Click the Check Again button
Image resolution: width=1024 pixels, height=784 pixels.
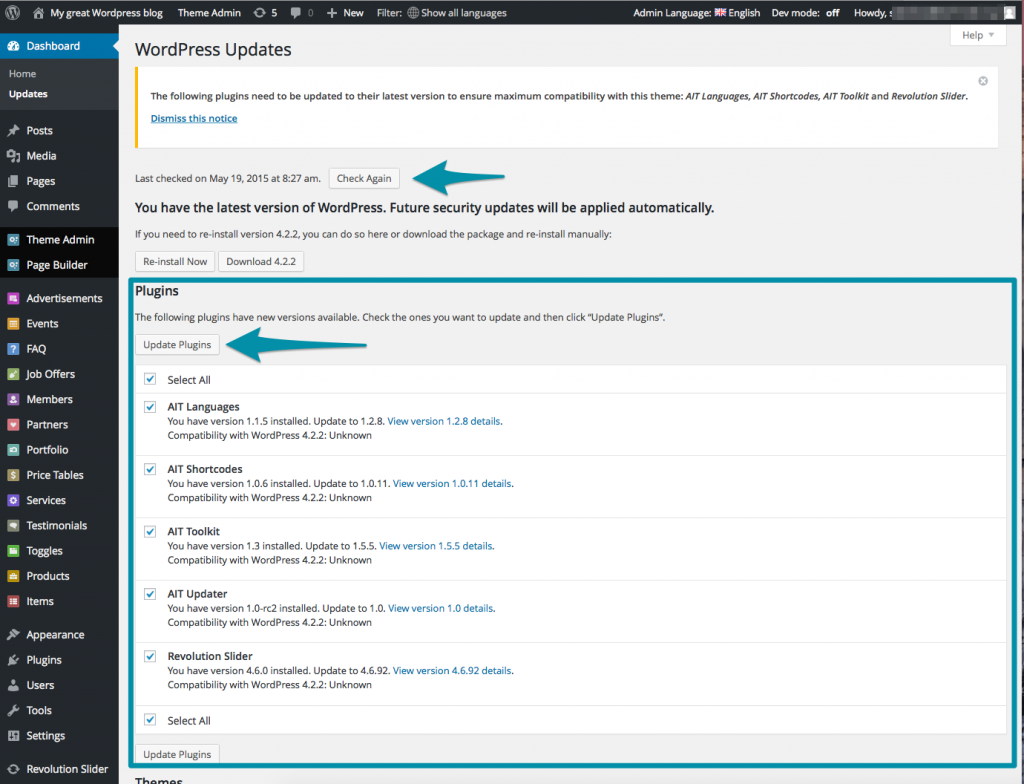point(364,178)
